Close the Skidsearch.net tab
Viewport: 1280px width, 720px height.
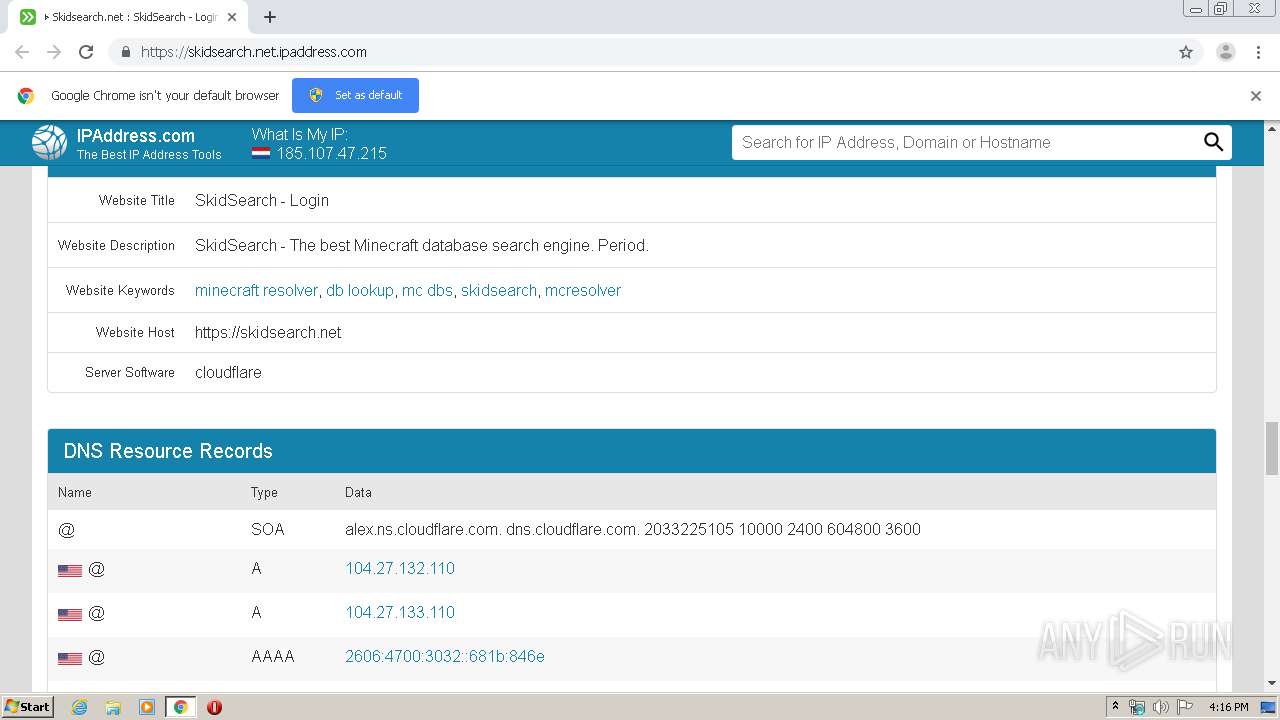click(x=232, y=17)
